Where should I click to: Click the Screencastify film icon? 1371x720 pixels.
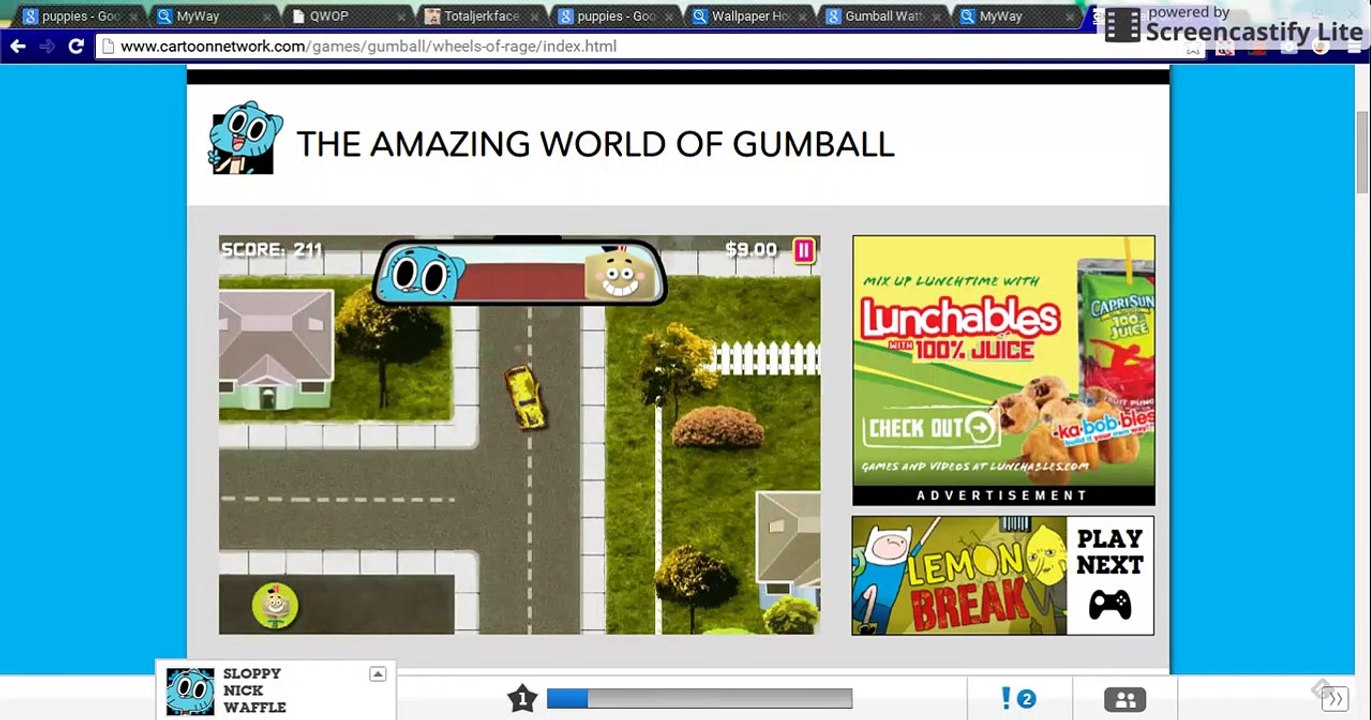(x=1122, y=24)
